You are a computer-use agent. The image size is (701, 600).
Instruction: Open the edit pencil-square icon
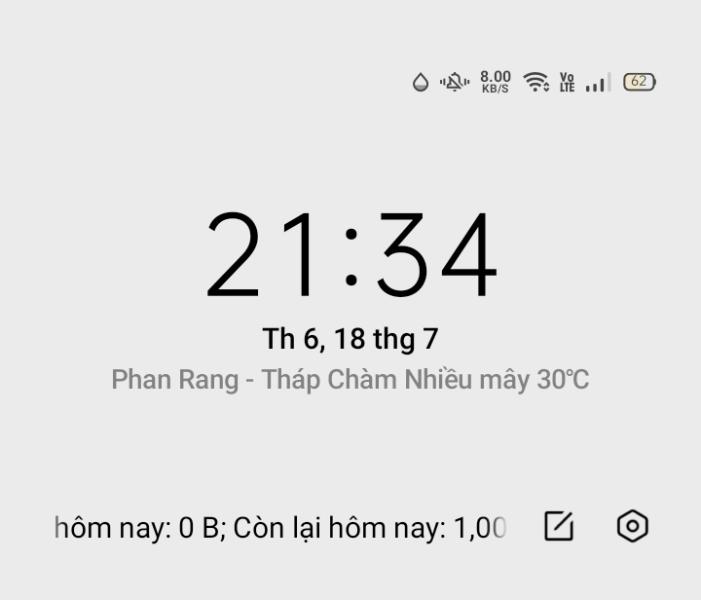click(x=558, y=526)
